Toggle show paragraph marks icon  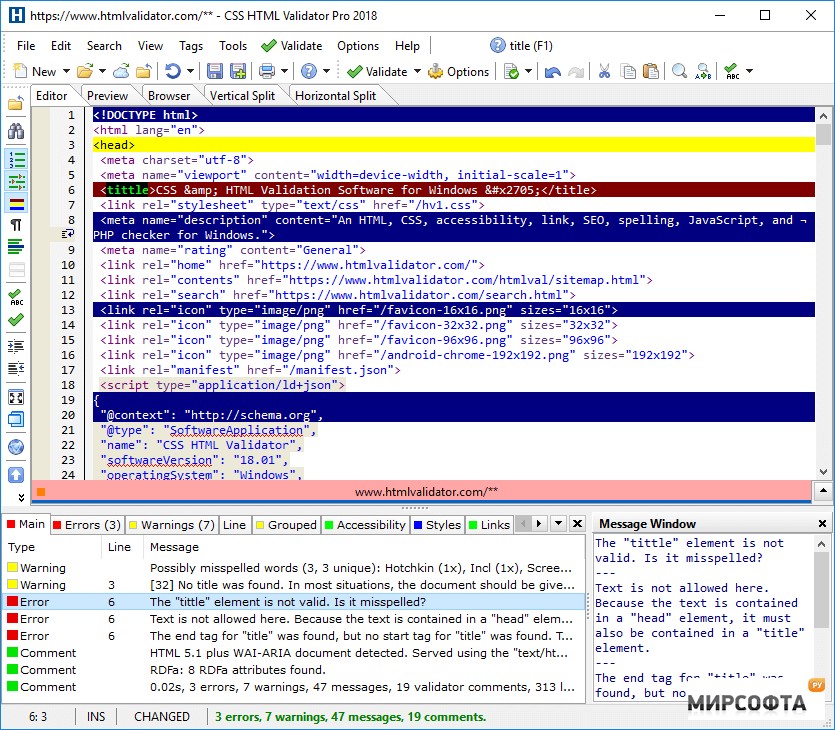pos(16,225)
